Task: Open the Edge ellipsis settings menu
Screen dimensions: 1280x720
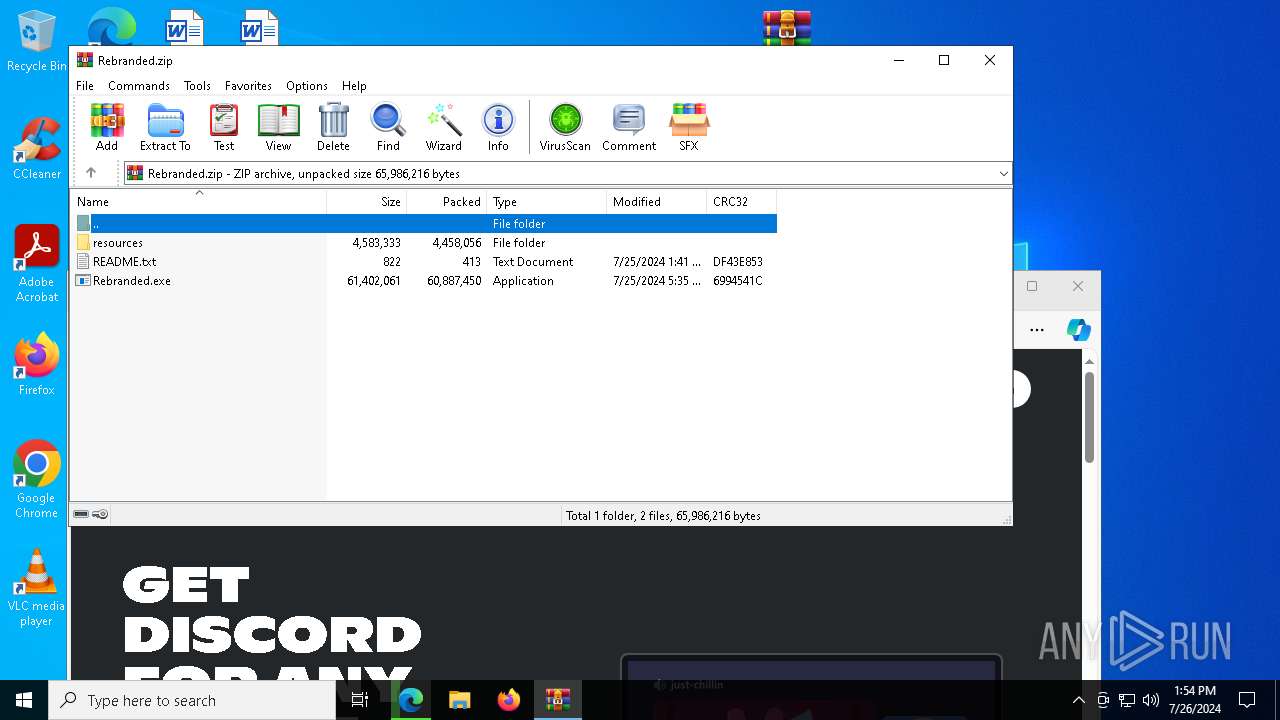Action: [1037, 329]
